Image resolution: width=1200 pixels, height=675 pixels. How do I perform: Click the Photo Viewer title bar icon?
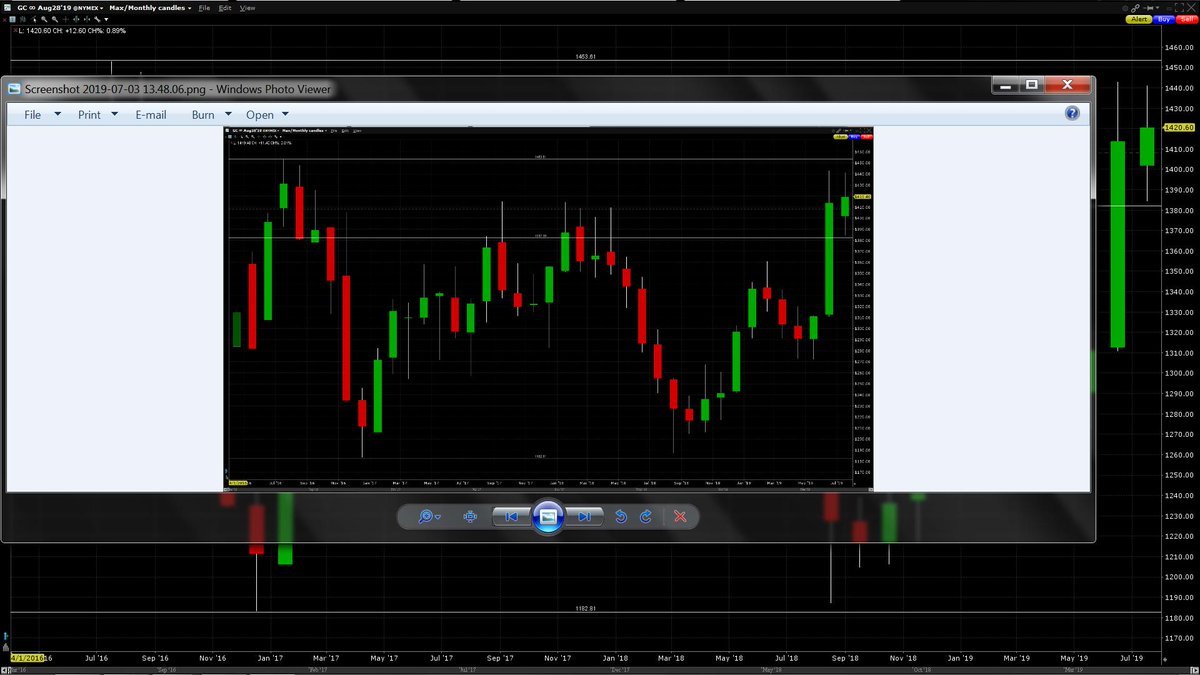(14, 89)
